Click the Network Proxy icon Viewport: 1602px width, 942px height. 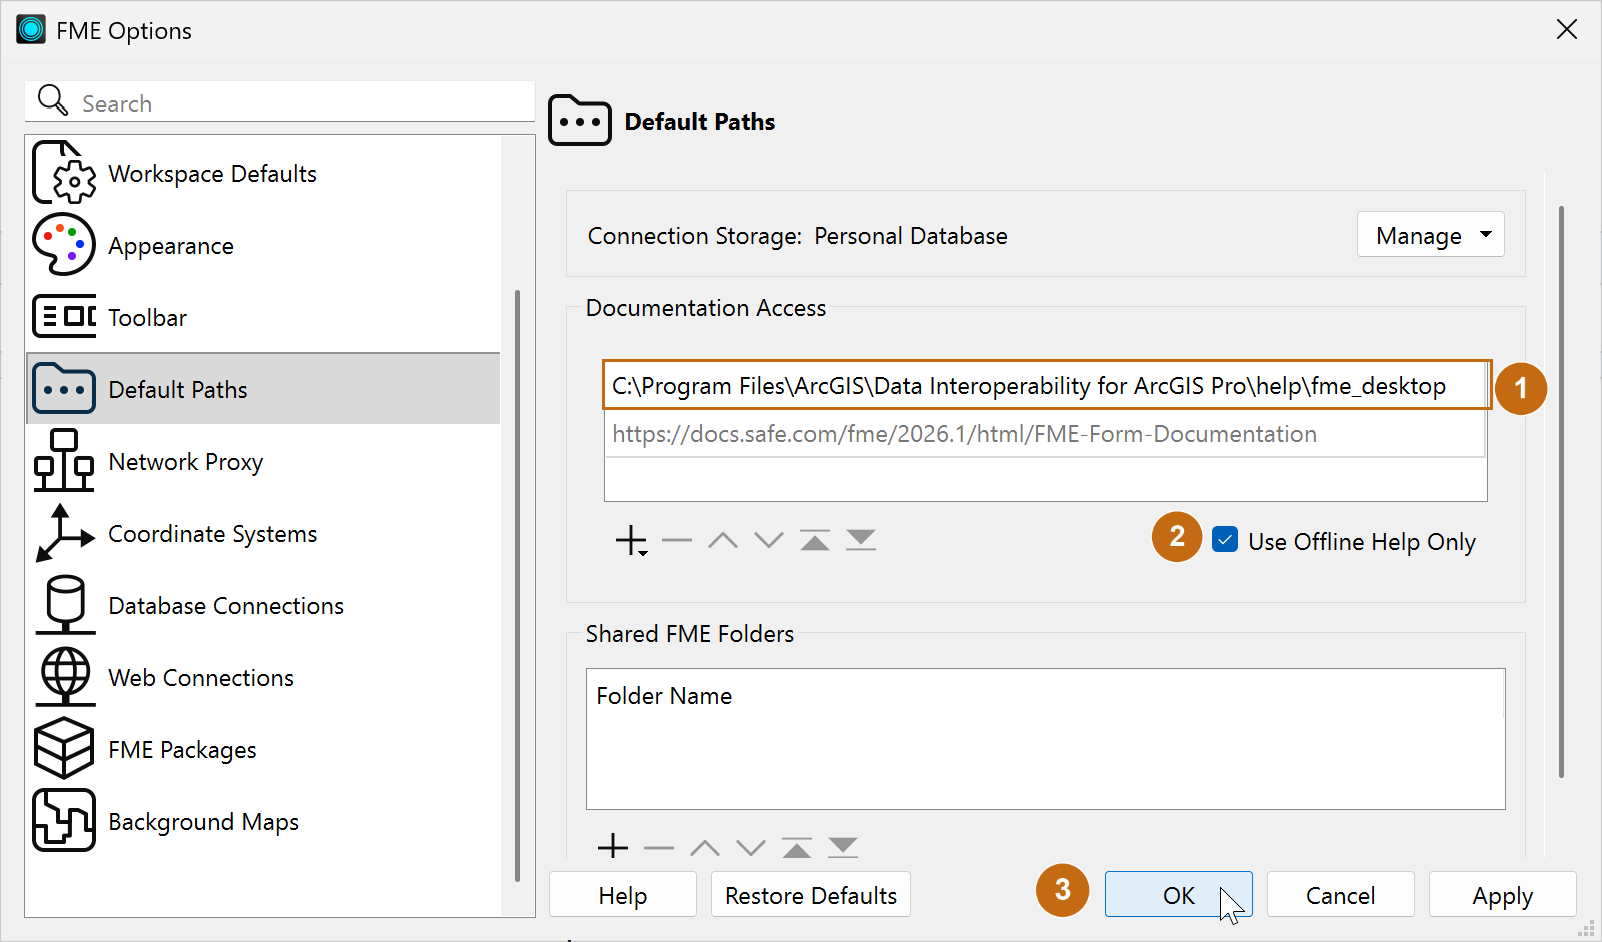tap(64, 461)
